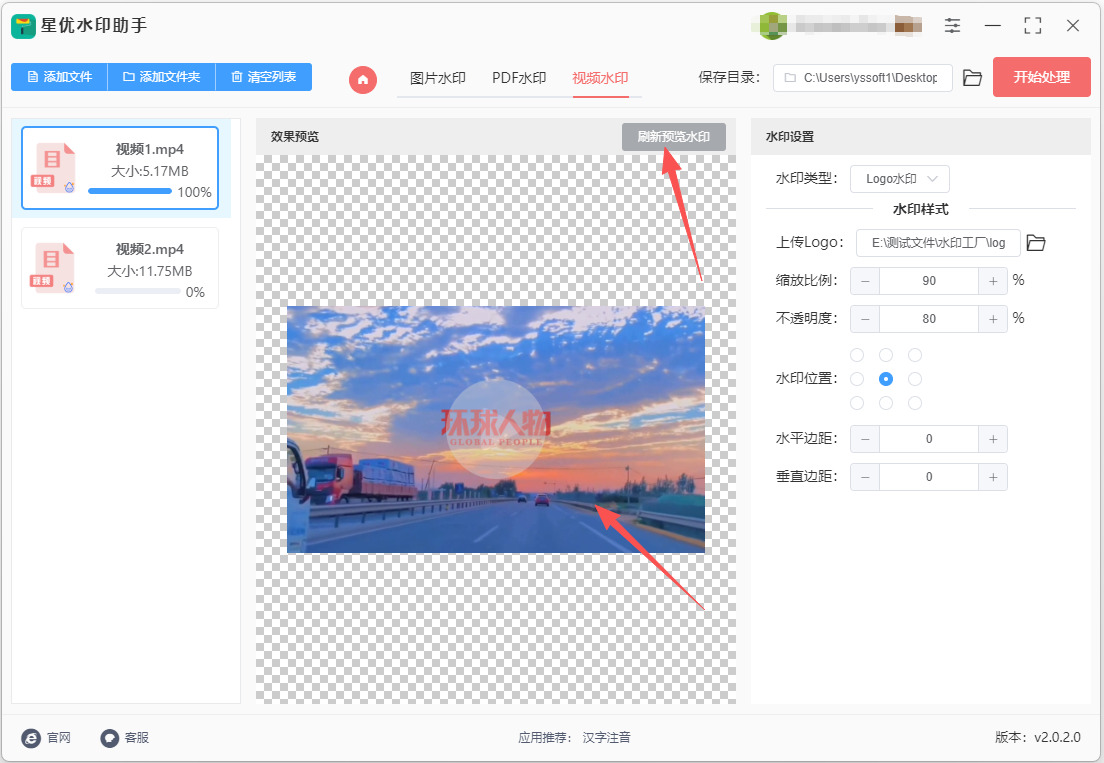
Task: Click 清空列表 clear list button
Action: pos(263,77)
